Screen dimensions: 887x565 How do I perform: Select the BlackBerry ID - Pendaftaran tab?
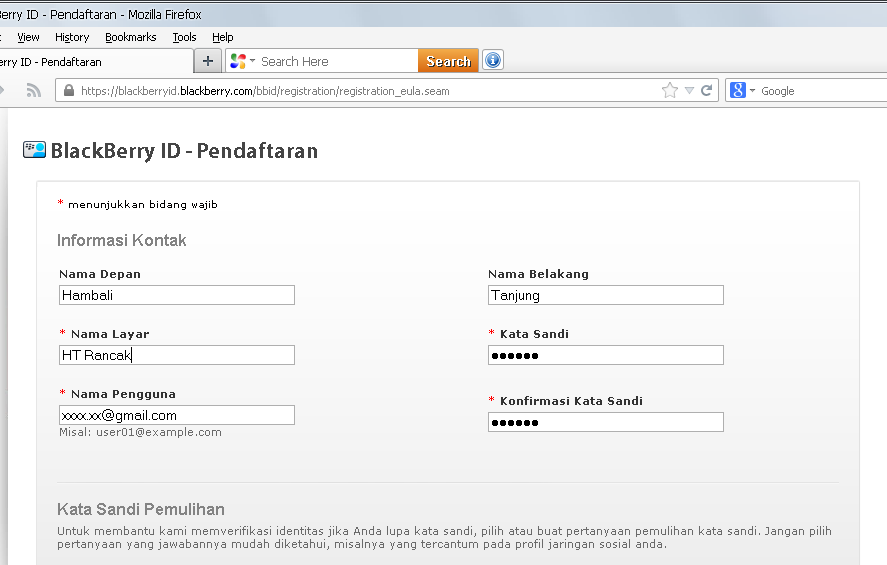pyautogui.click(x=95, y=62)
